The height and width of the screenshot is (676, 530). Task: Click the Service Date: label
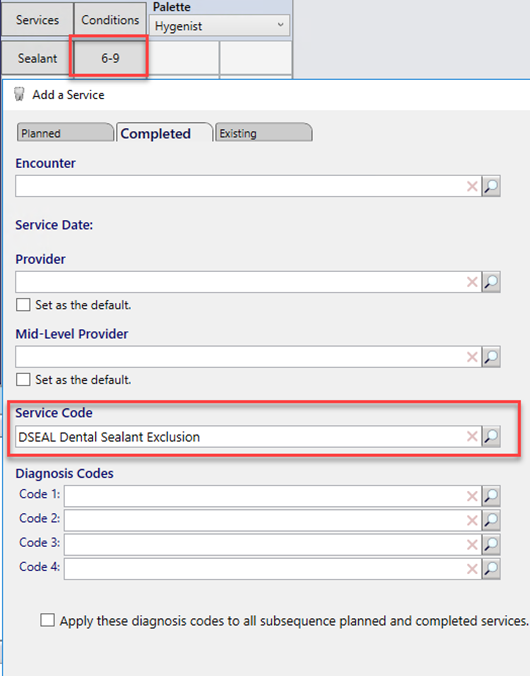click(54, 225)
